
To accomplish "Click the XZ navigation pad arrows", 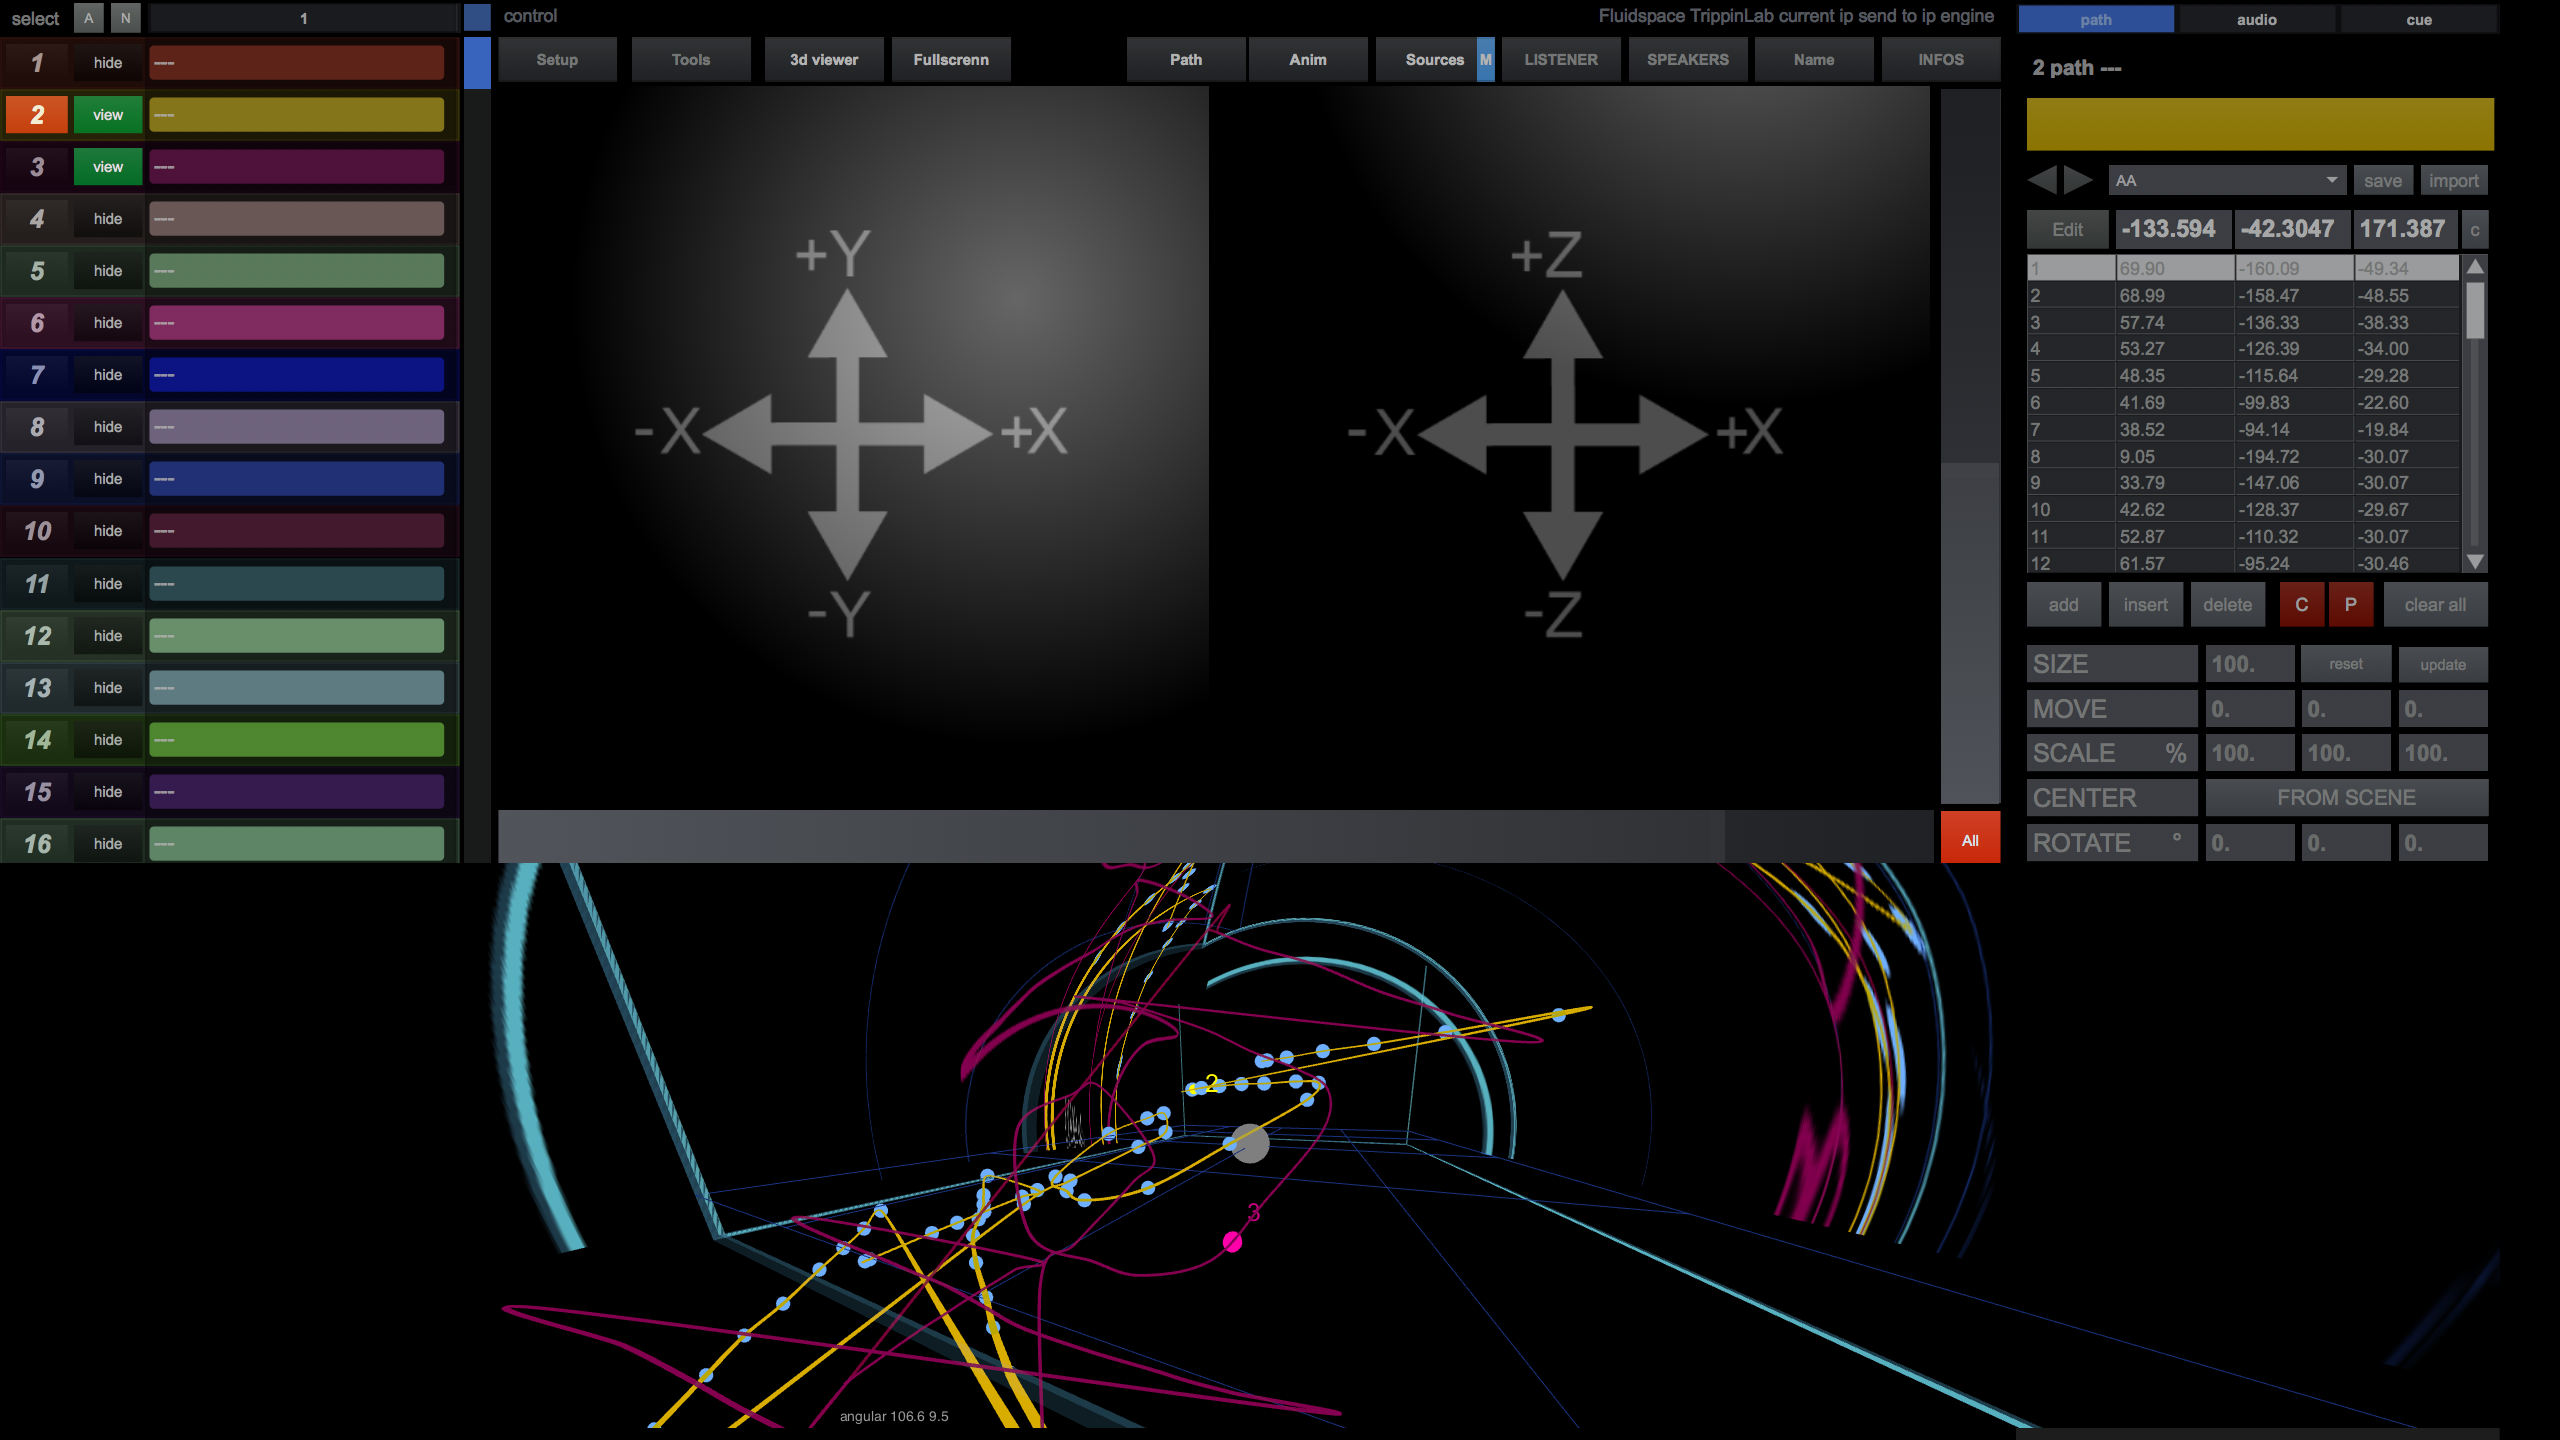I will [x=1563, y=434].
